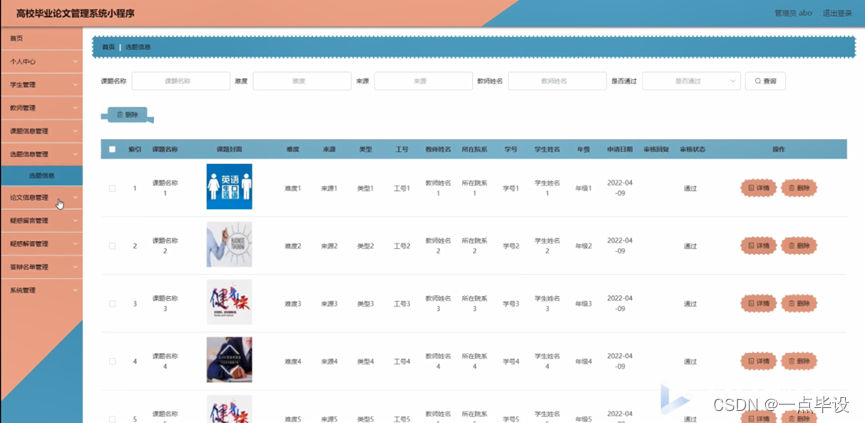
Task: Click the 审核状态 column header
Action: click(x=692, y=149)
